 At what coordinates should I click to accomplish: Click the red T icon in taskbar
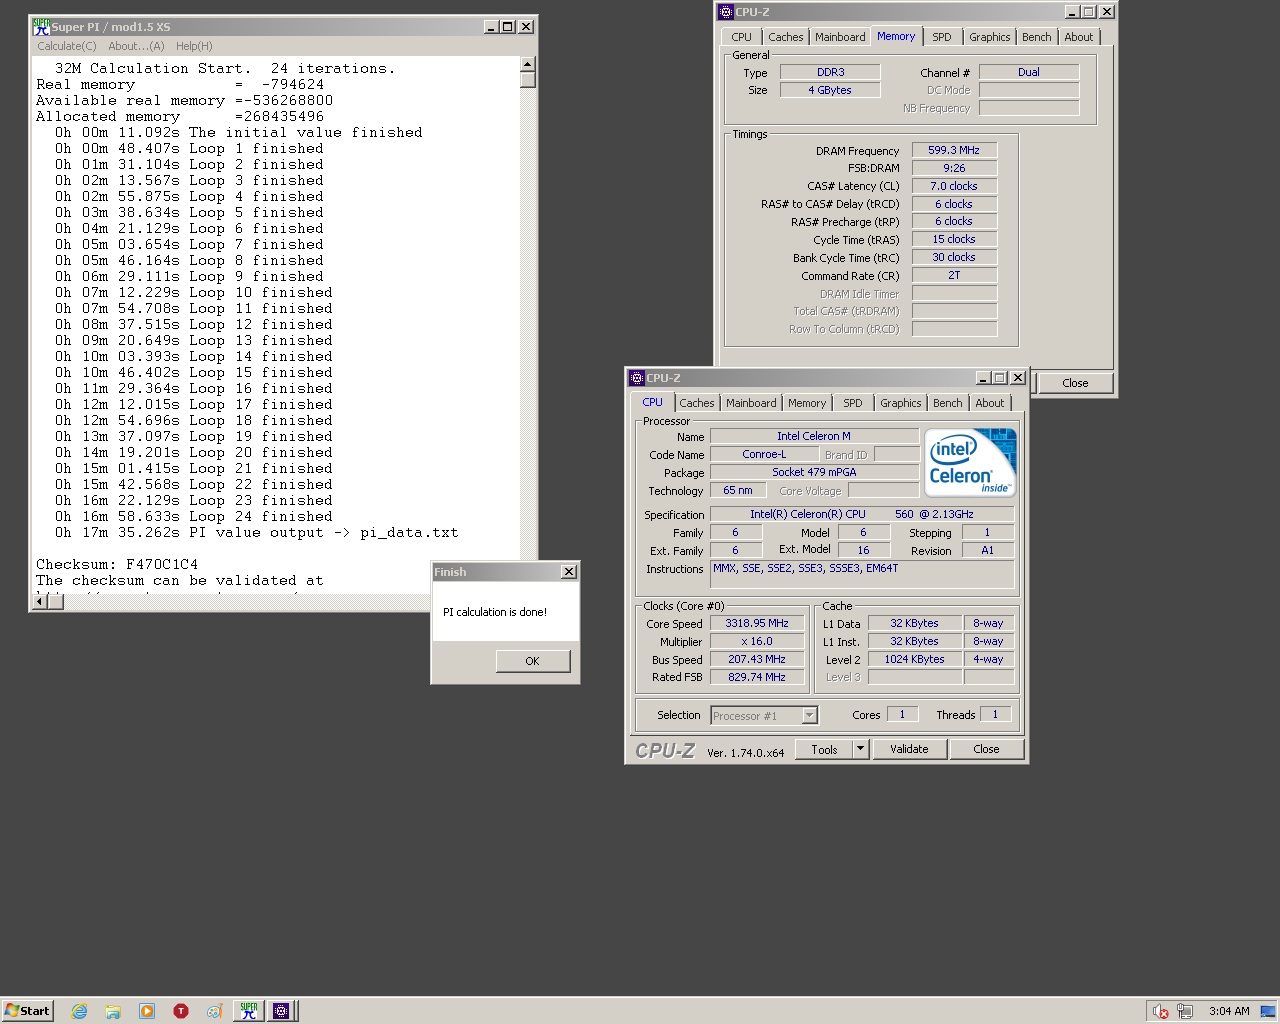click(x=181, y=1011)
